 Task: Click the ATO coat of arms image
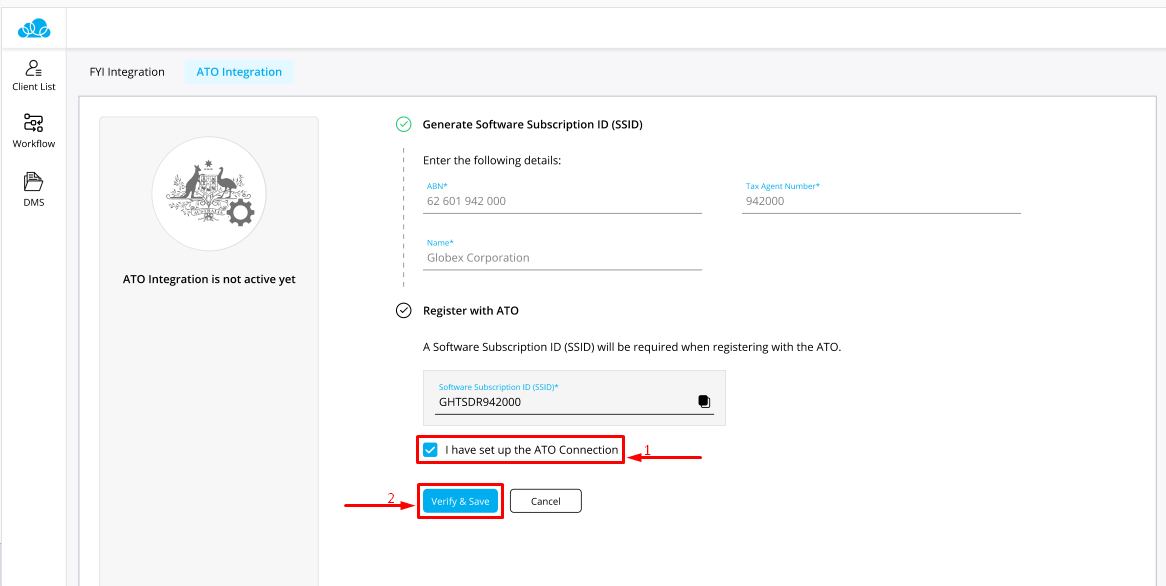coord(209,193)
